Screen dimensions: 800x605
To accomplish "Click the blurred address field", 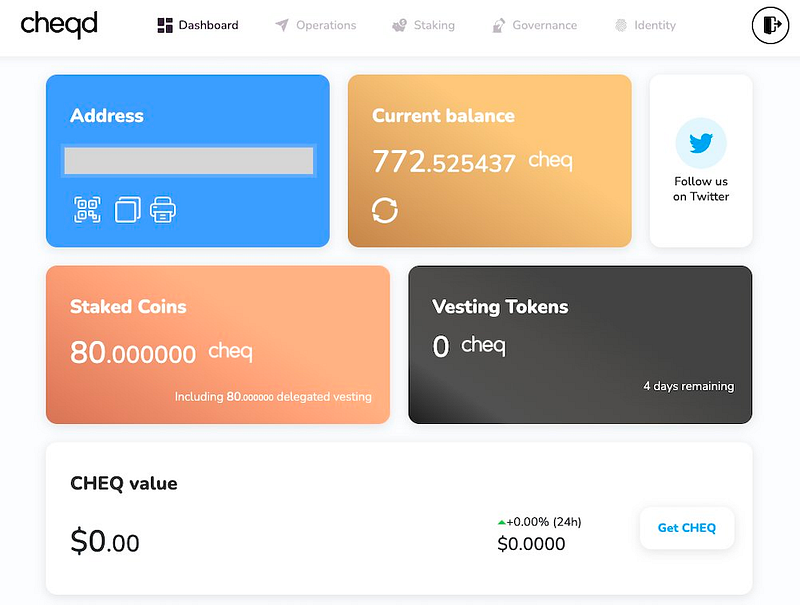I will (x=188, y=161).
